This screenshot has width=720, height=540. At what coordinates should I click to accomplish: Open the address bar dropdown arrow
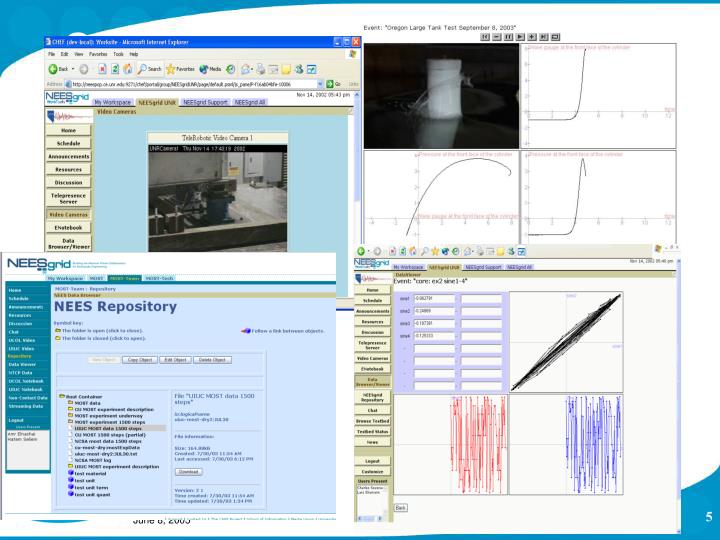tap(321, 84)
